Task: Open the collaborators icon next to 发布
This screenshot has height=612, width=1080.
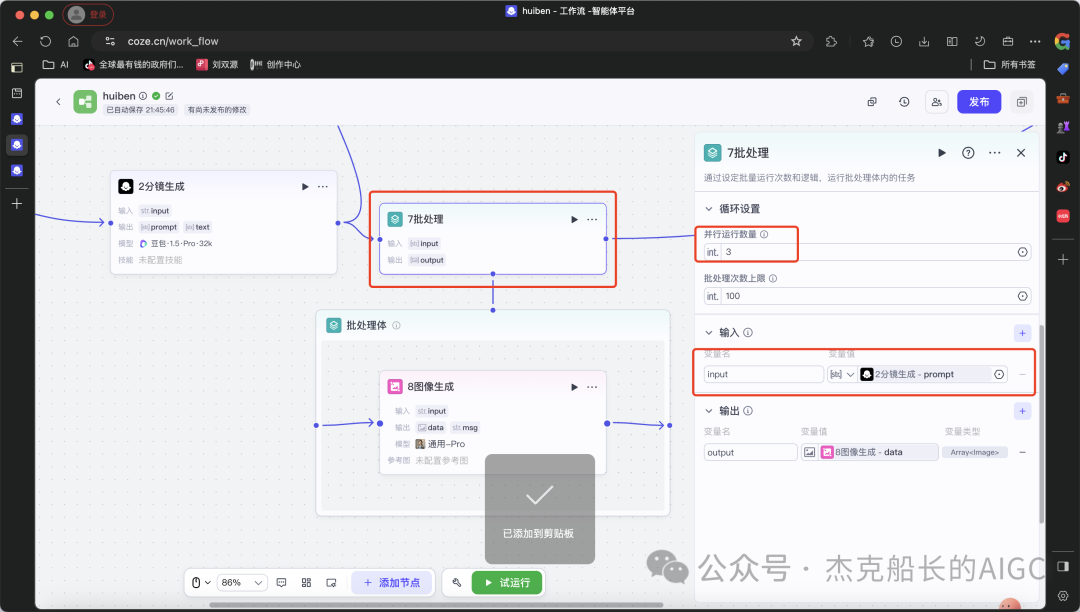Action: 936,102
